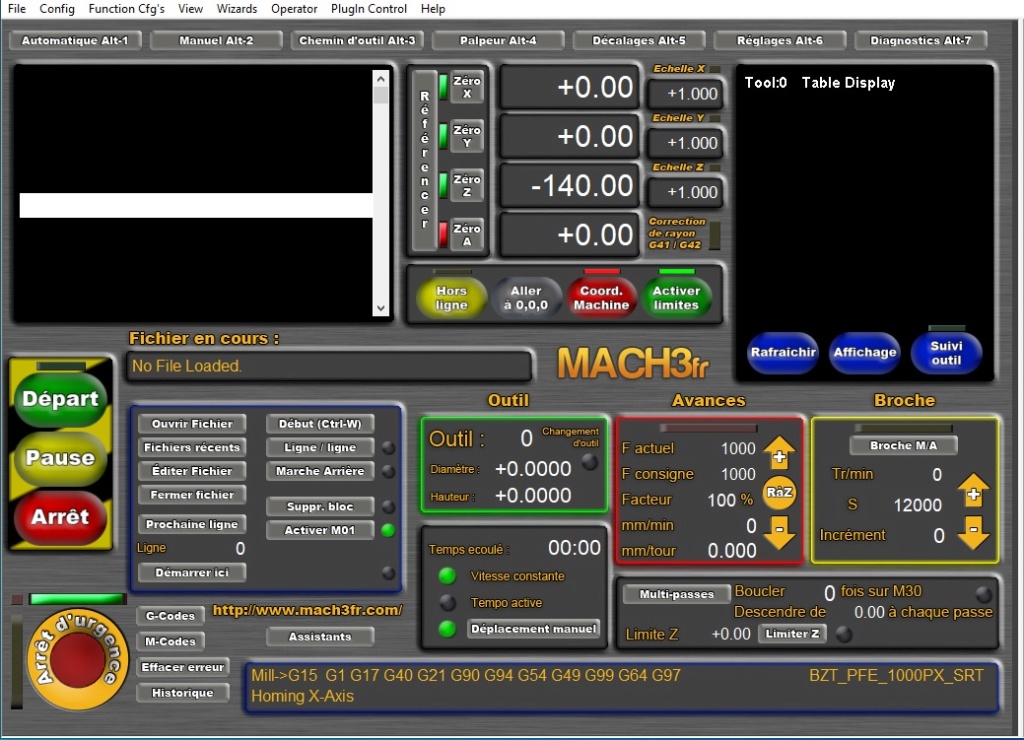Toggle Activer M01 optional stop
Viewport: 1024px width, 740px height.
pos(320,530)
